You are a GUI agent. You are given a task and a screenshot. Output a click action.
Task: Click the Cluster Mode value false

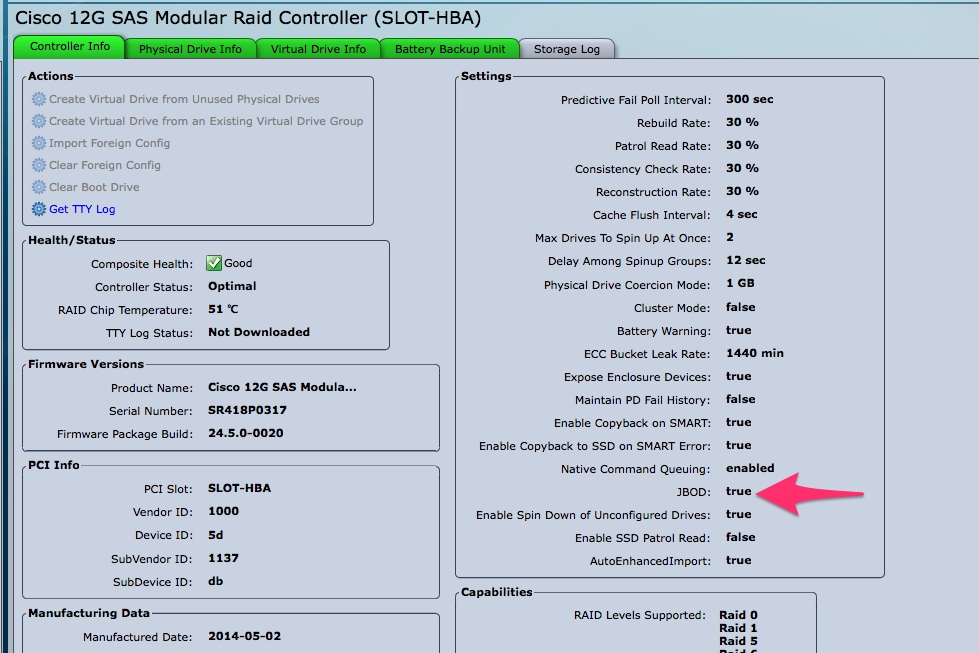pos(740,307)
